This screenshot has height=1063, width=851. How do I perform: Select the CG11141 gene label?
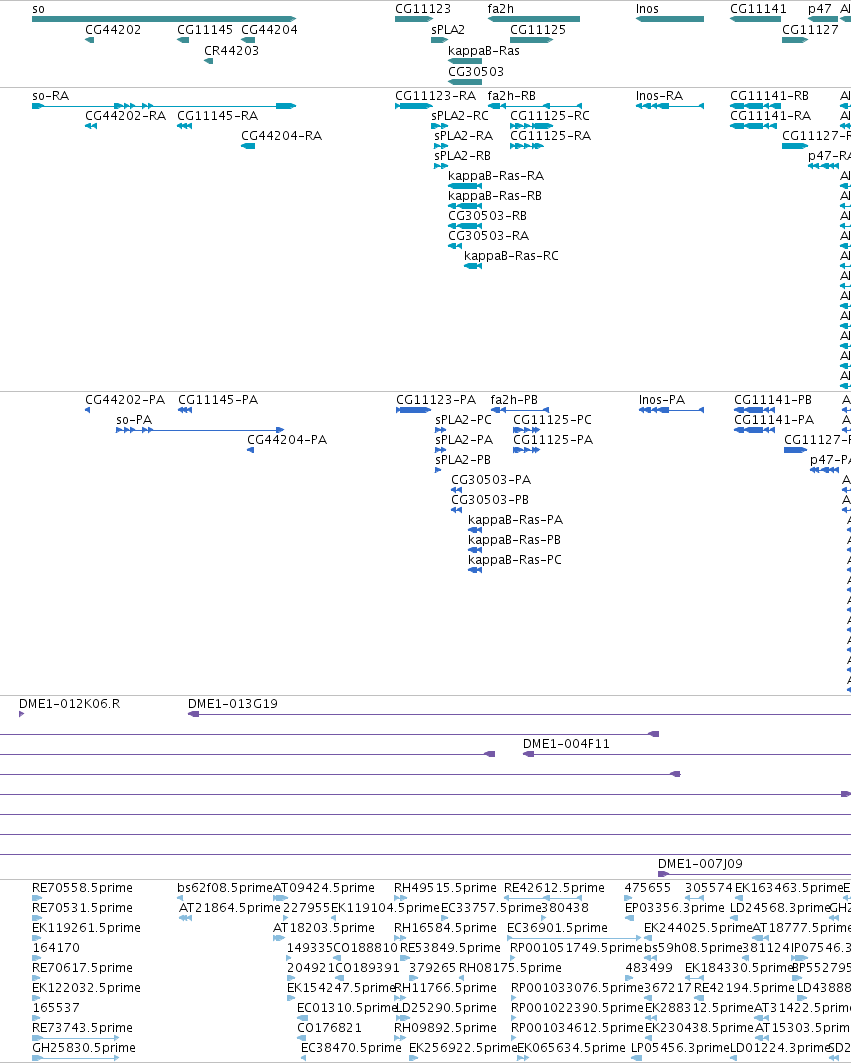pyautogui.click(x=758, y=9)
